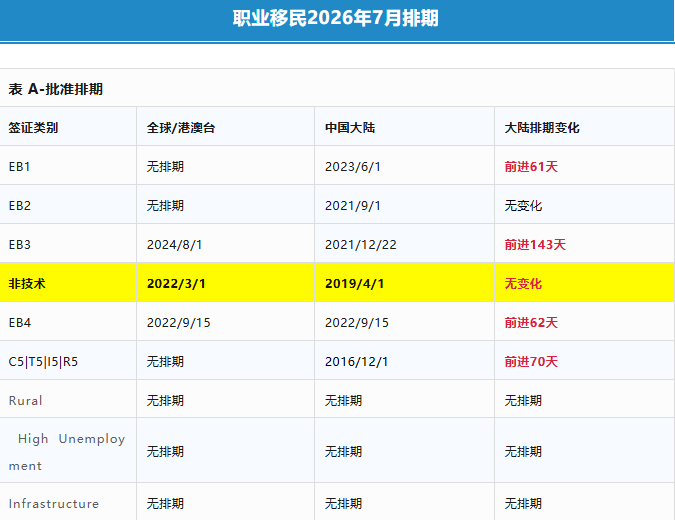Click the date 2021/9/1
Screen dimensions: 675x520
click(353, 205)
